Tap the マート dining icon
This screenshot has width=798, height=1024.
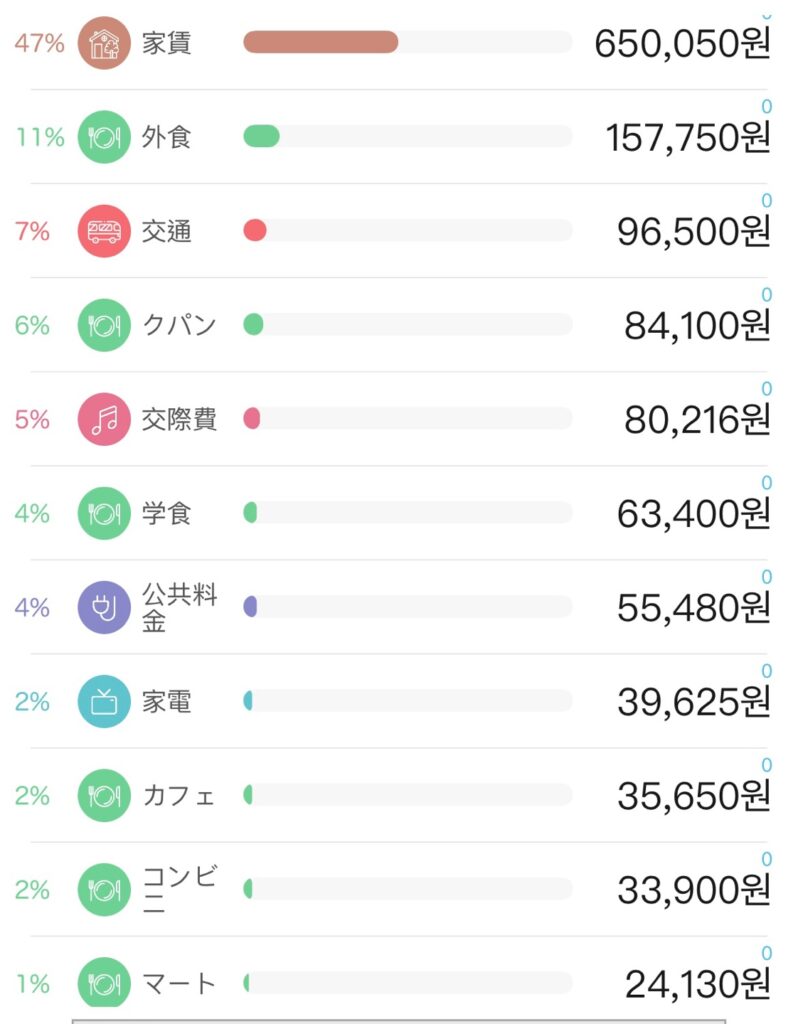tap(104, 982)
